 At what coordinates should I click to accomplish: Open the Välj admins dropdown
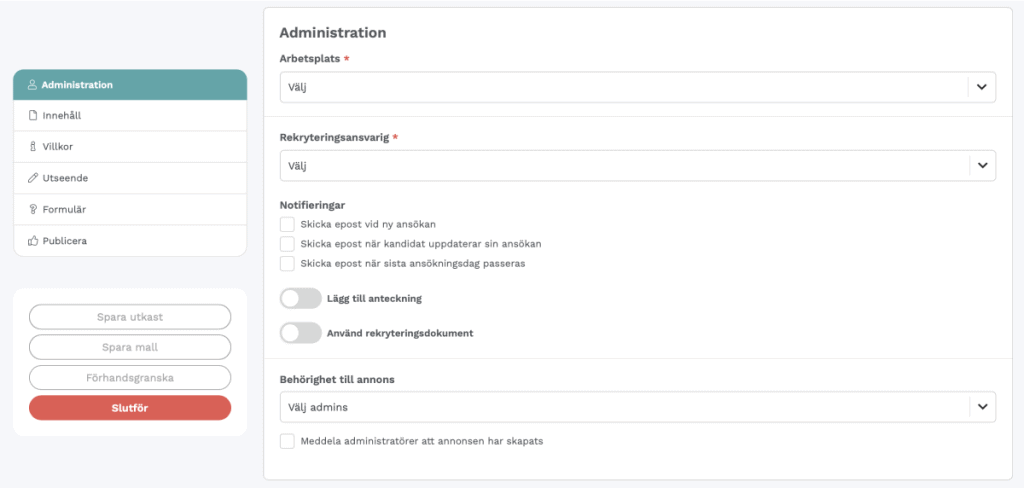(638, 407)
